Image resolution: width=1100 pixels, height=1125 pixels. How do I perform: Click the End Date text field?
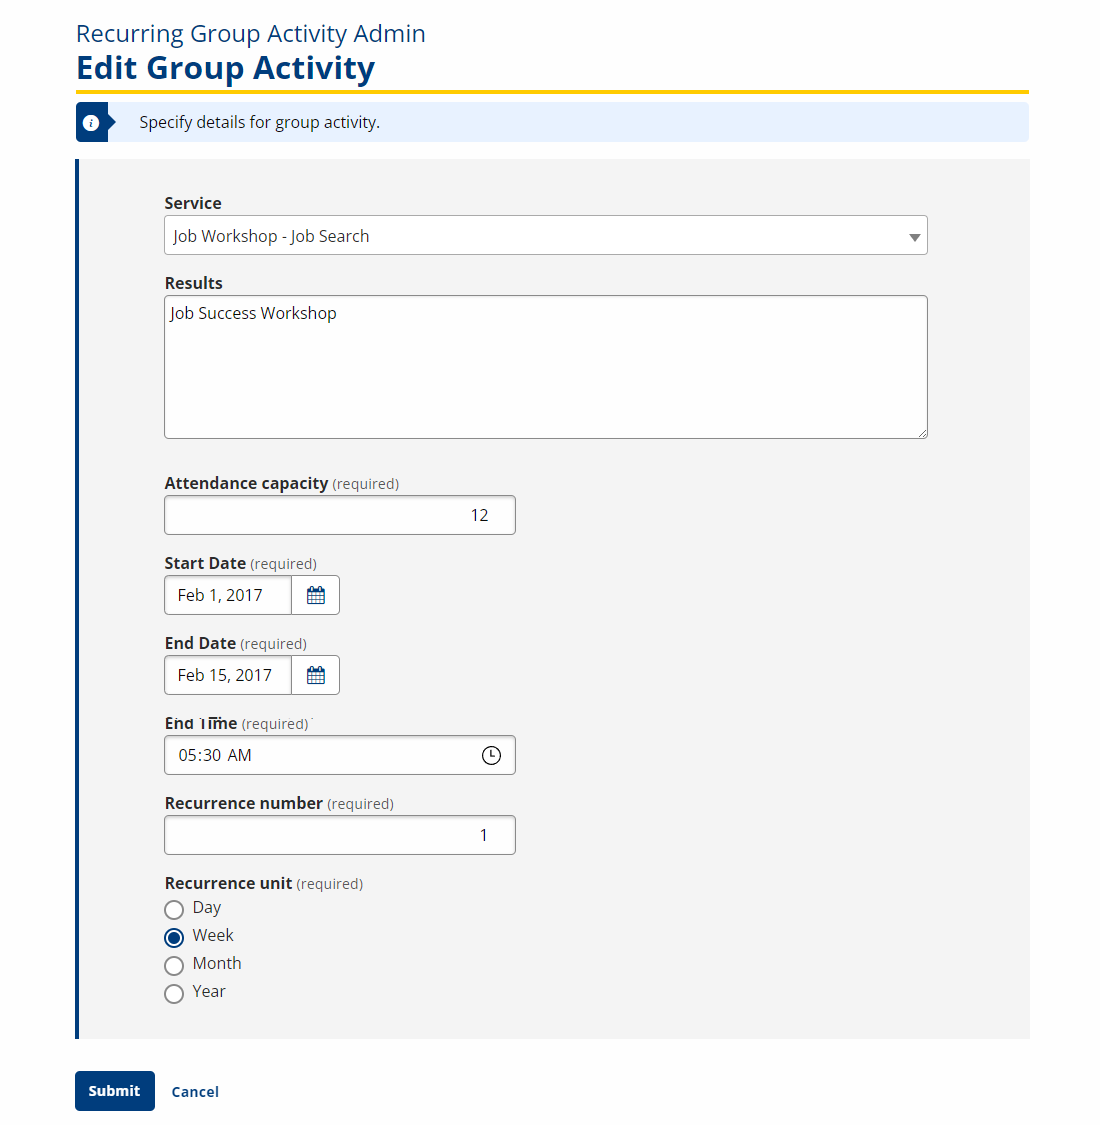coord(228,675)
